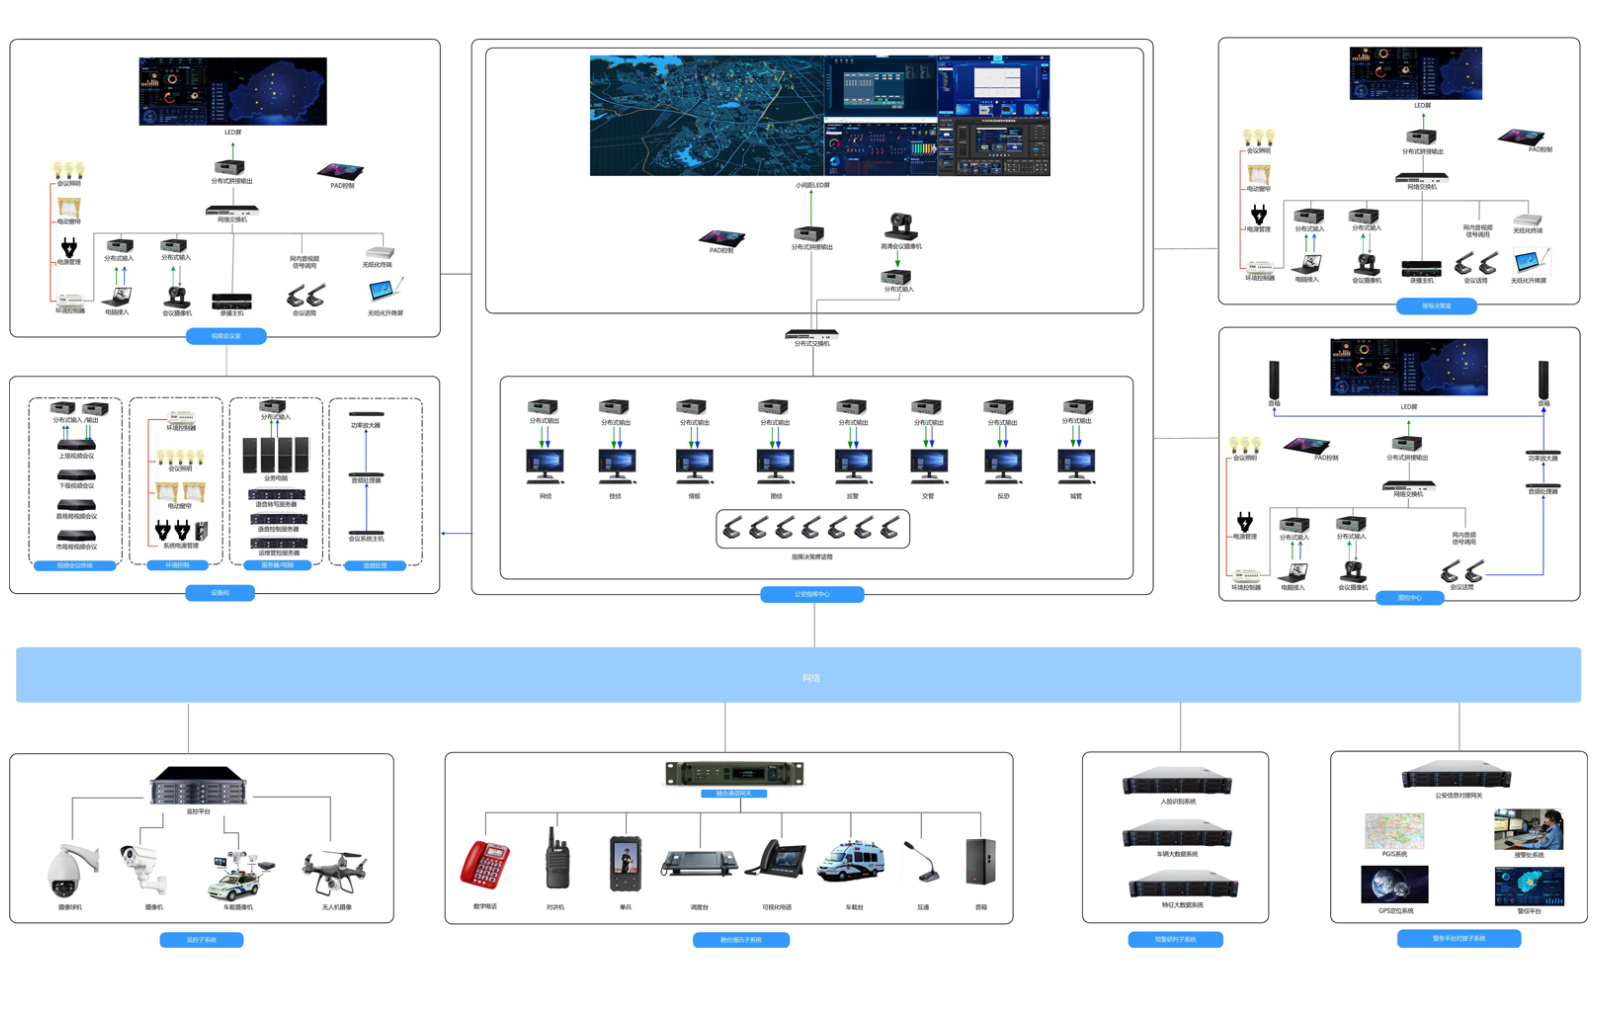Image resolution: width=1608 pixels, height=1023 pixels.
Task: Click the 小间距LED屏 video wall image
Action: [820, 116]
